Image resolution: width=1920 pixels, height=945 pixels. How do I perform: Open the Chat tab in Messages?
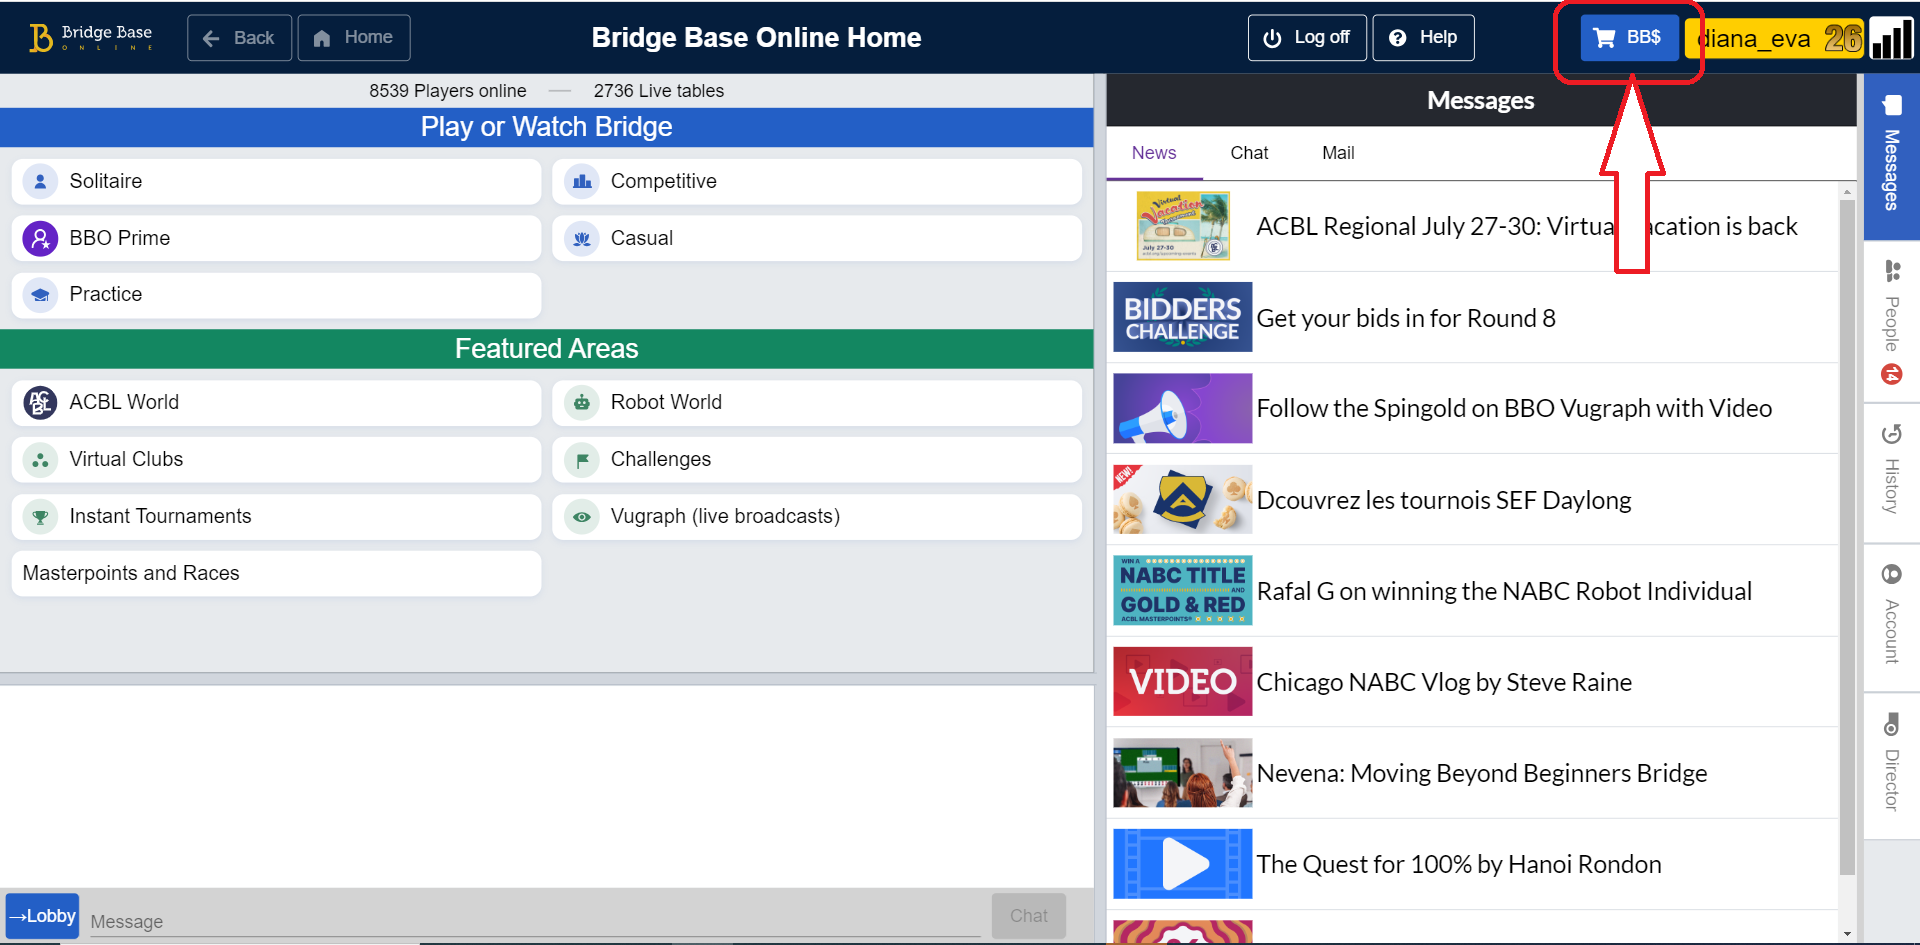(x=1248, y=152)
